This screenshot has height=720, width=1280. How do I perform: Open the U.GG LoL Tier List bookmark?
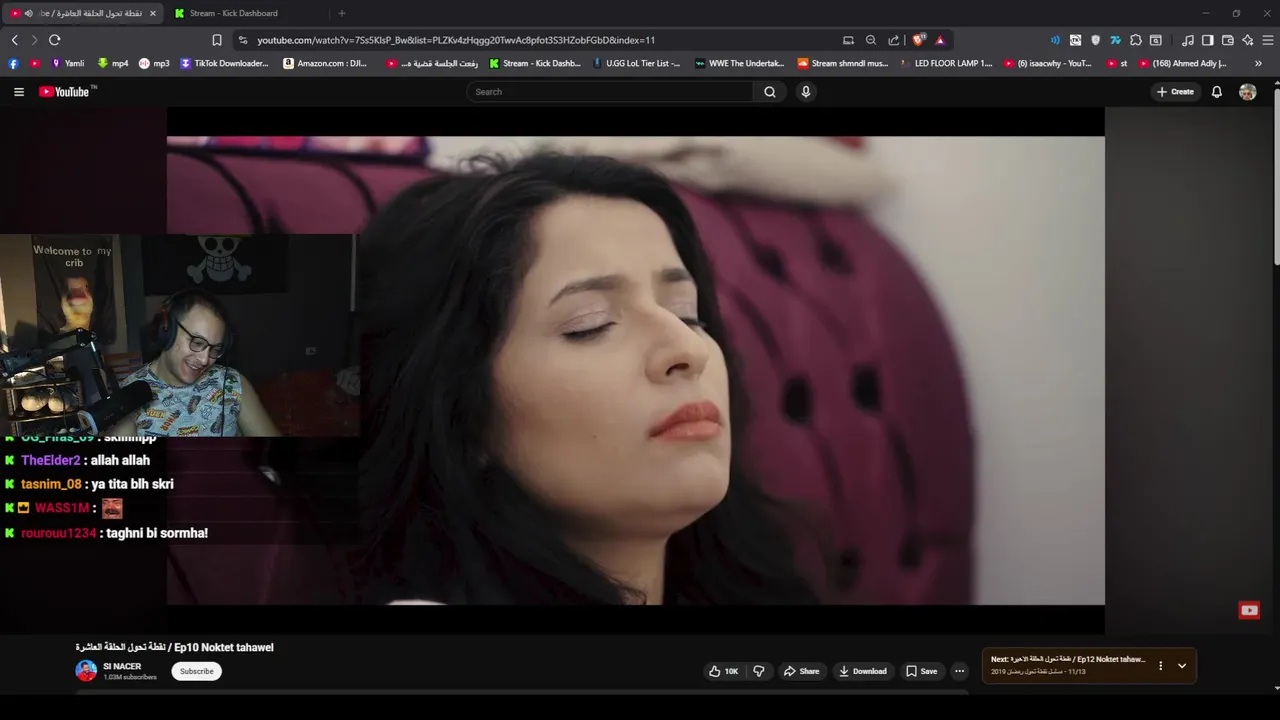coord(637,63)
